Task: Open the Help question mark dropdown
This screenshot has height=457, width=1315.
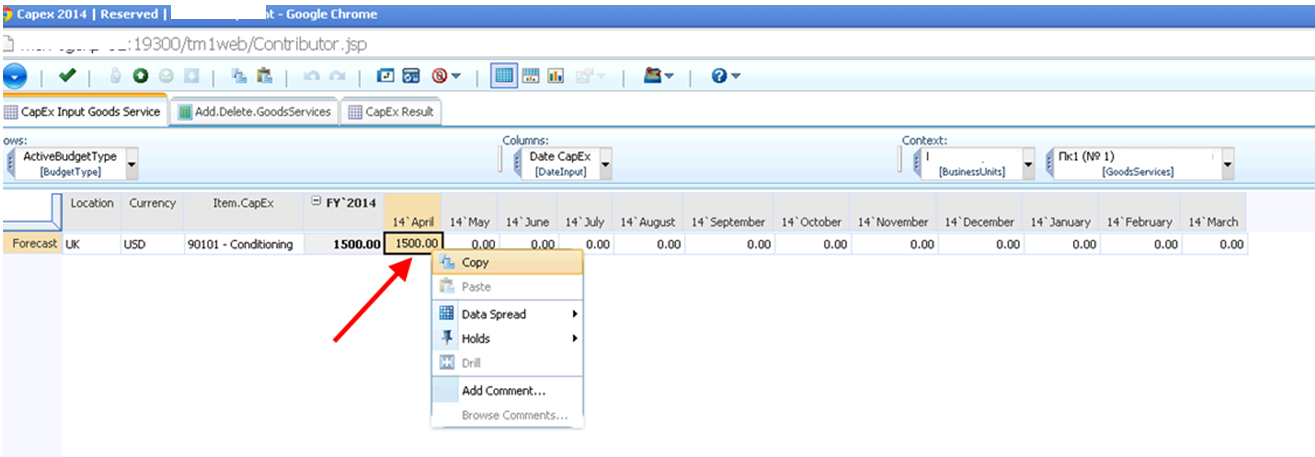Action: point(726,76)
